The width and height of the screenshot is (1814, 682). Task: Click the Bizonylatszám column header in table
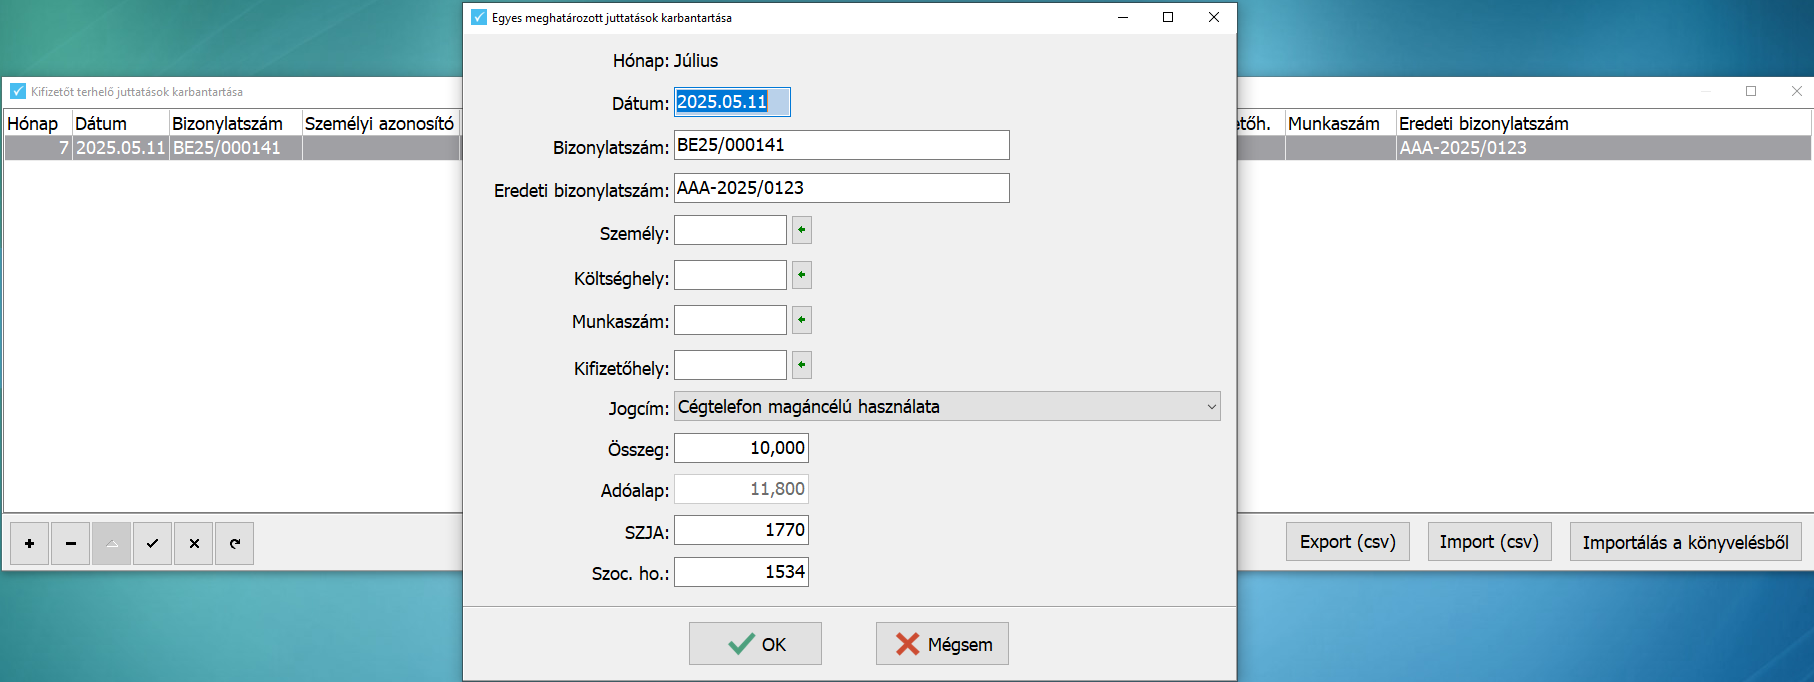(x=235, y=123)
